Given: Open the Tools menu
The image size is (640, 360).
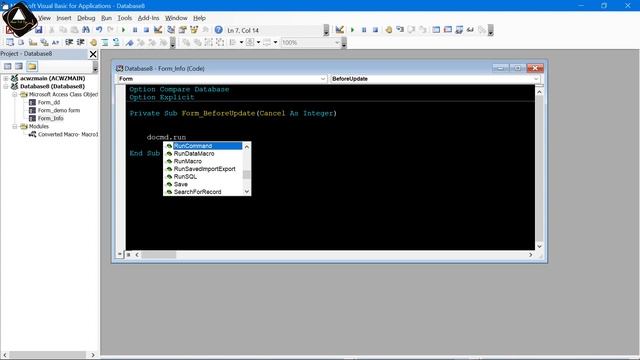Looking at the screenshot, I should [x=124, y=18].
